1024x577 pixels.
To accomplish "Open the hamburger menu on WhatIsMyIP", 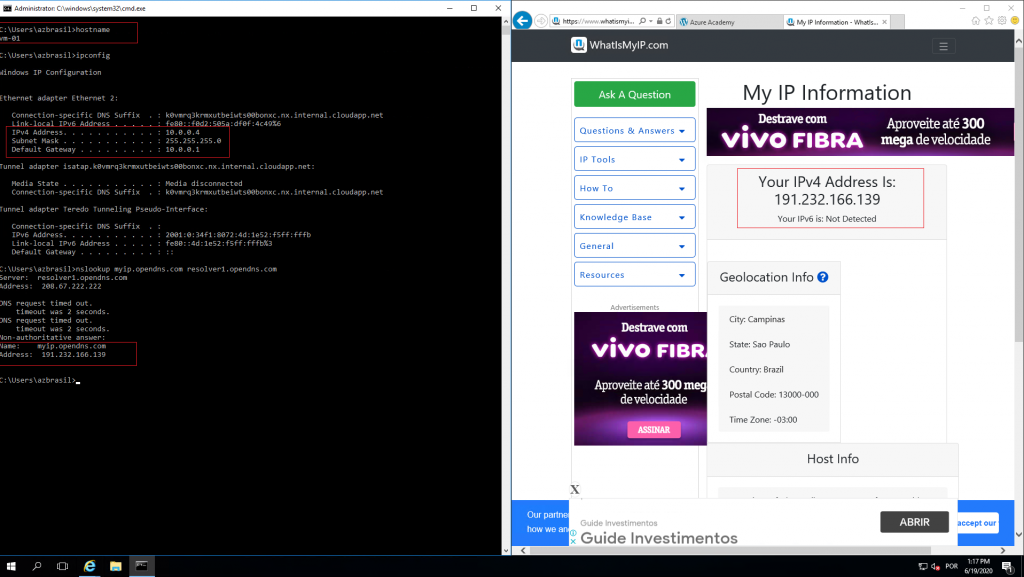I will (x=943, y=45).
